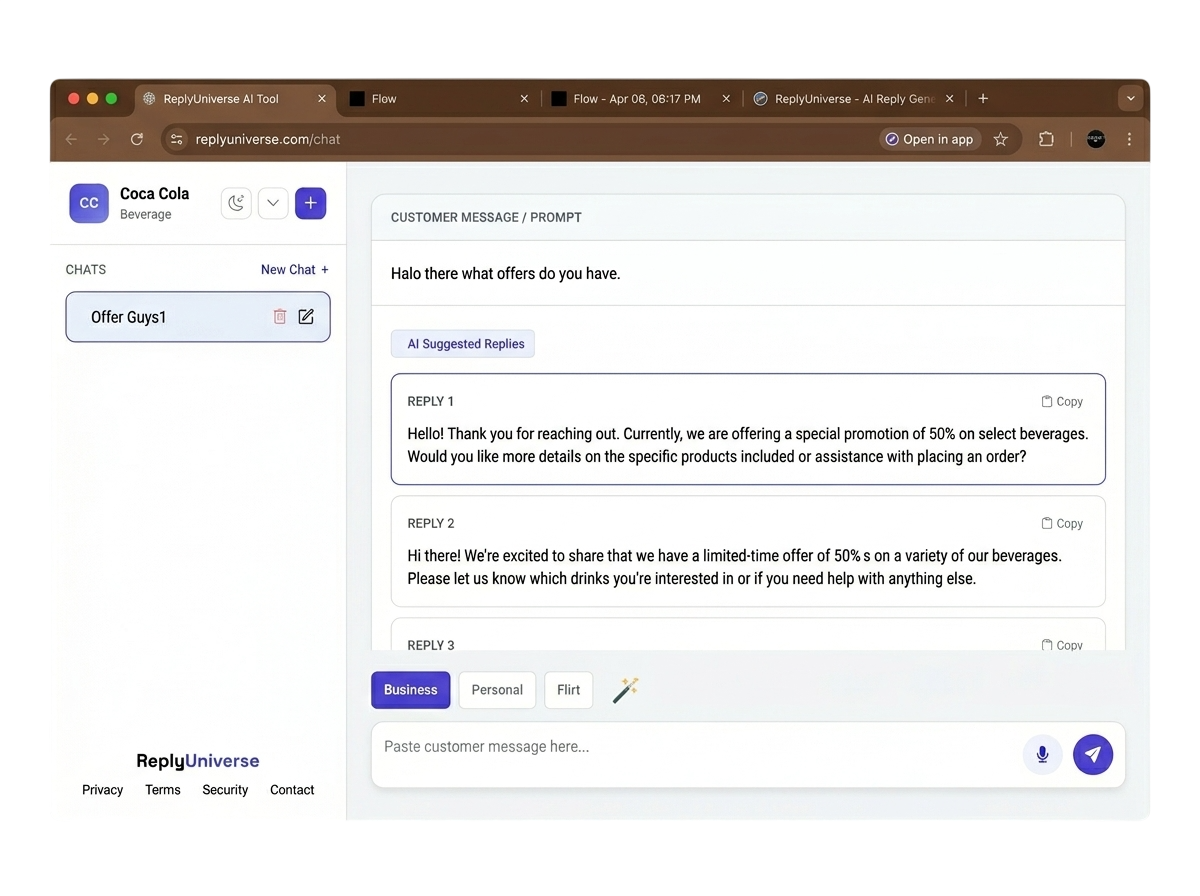Viewport: 1200px width, 896px height.
Task: Open Chrome's three-dot customize menu
Action: [1129, 139]
